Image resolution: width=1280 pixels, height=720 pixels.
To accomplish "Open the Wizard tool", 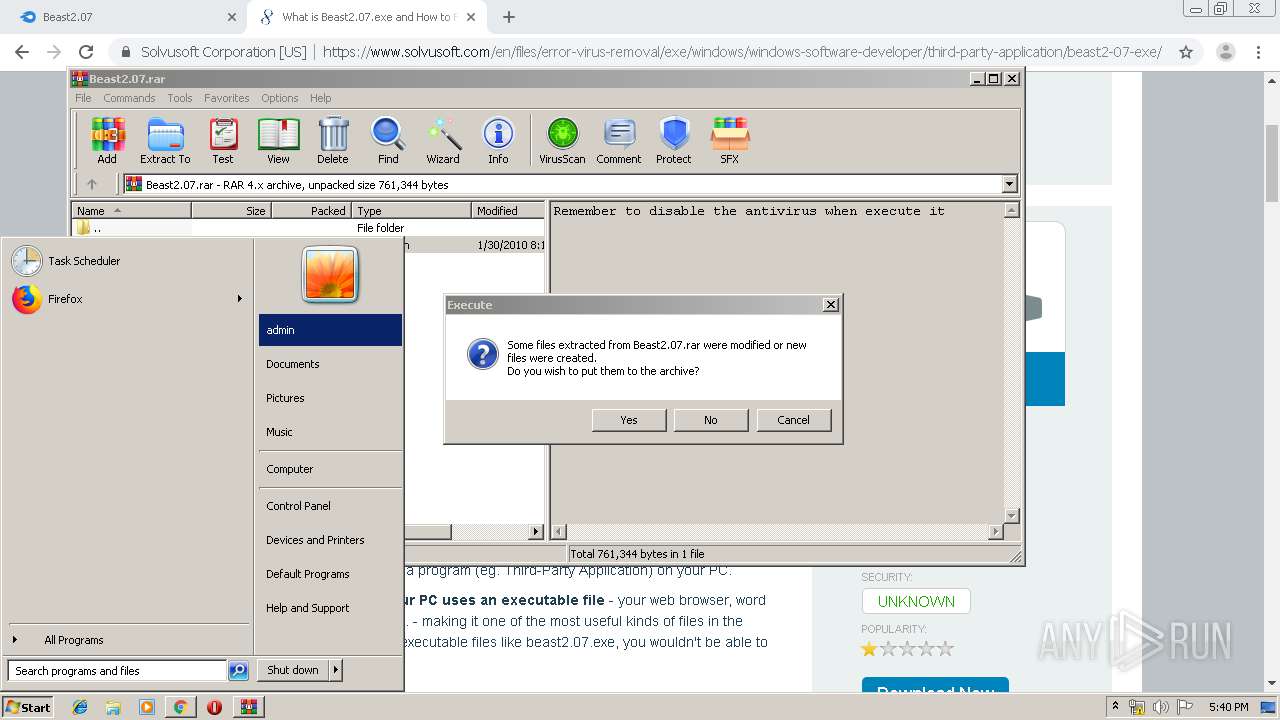I will click(x=443, y=140).
